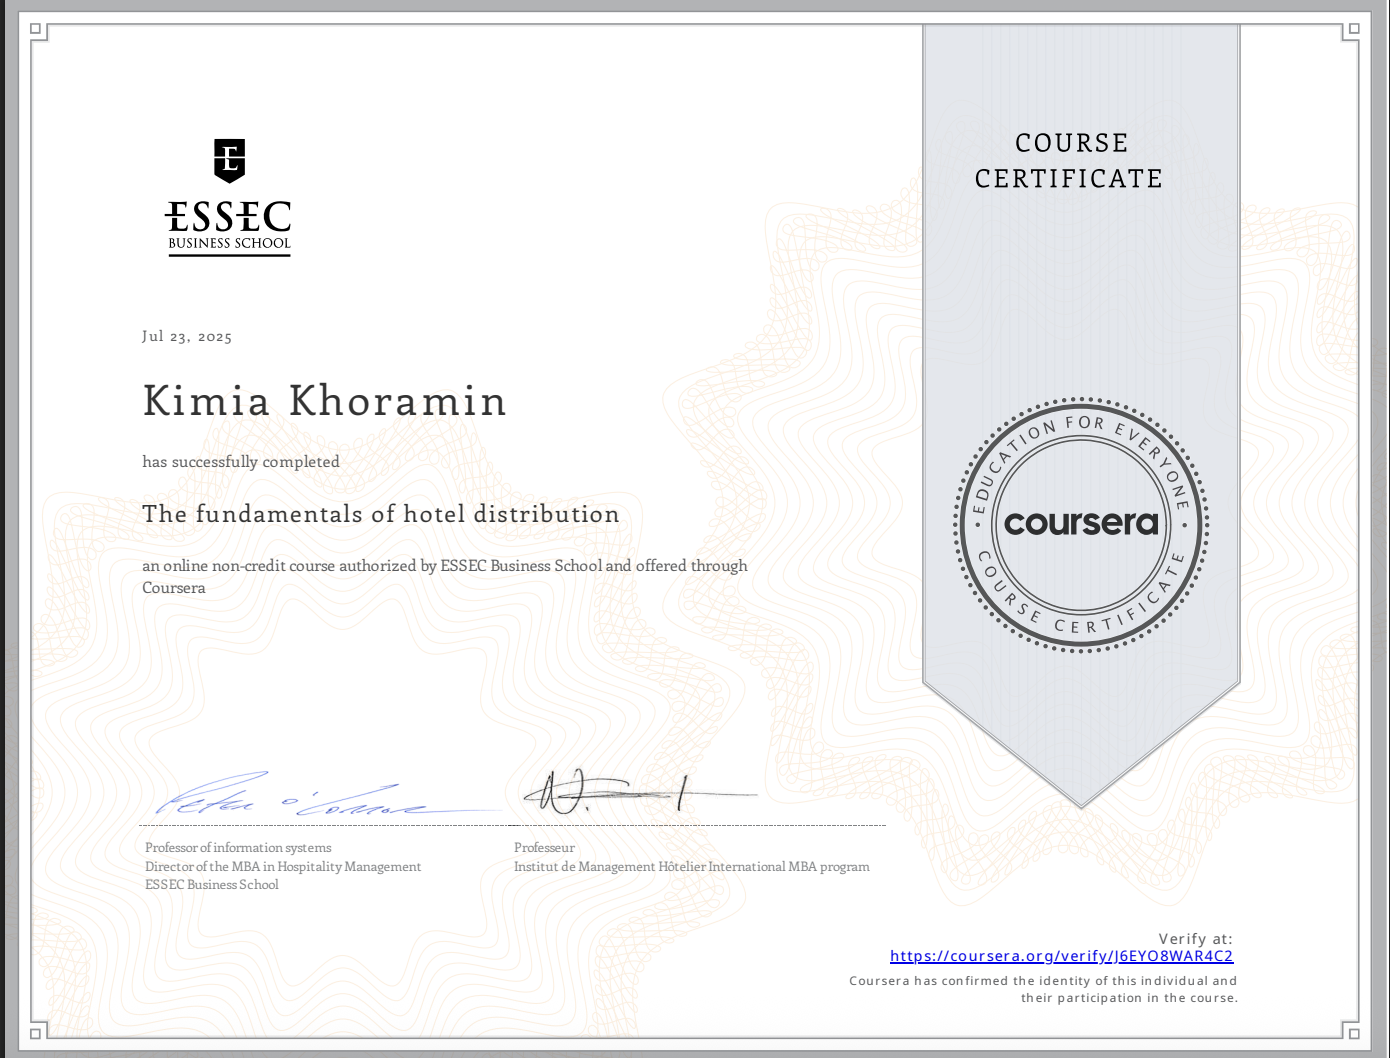Viewport: 1390px width, 1058px height.
Task: Click the 'Verify at:' label text
Action: [x=1195, y=938]
